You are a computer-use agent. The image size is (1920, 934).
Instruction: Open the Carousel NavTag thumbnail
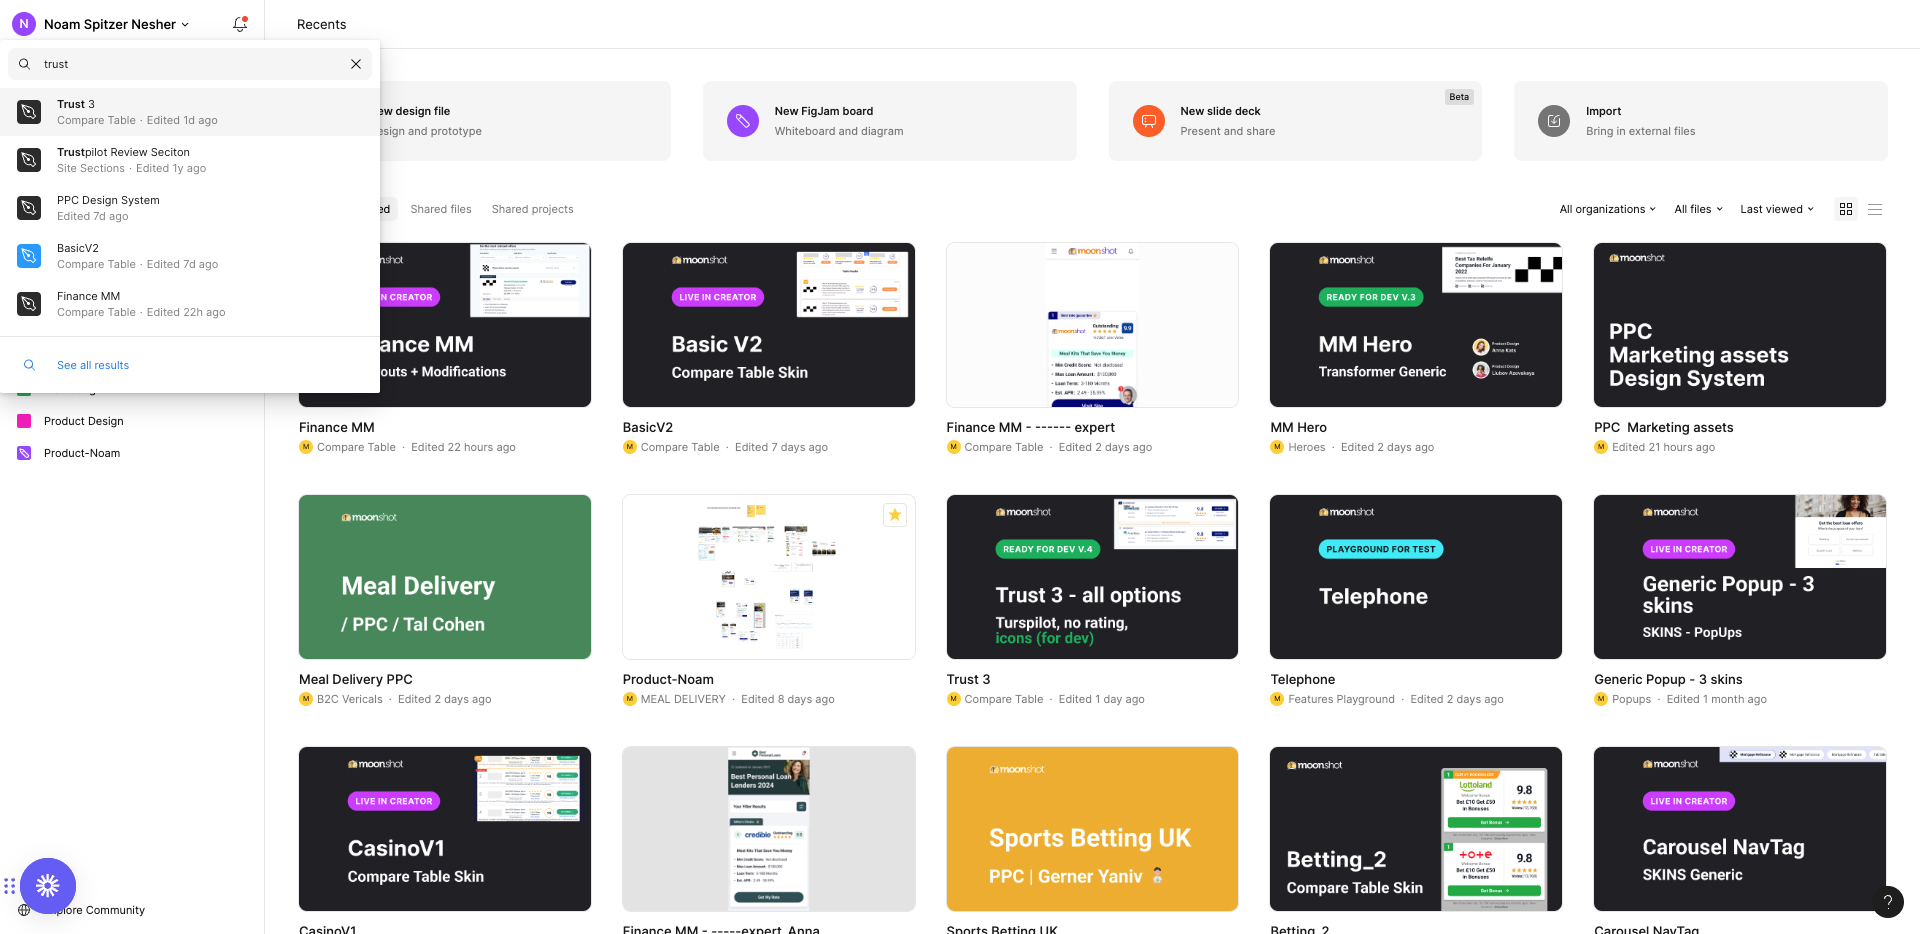click(1740, 829)
